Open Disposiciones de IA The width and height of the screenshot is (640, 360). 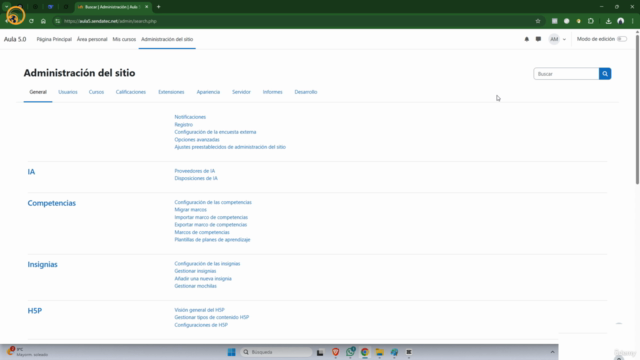(196, 178)
